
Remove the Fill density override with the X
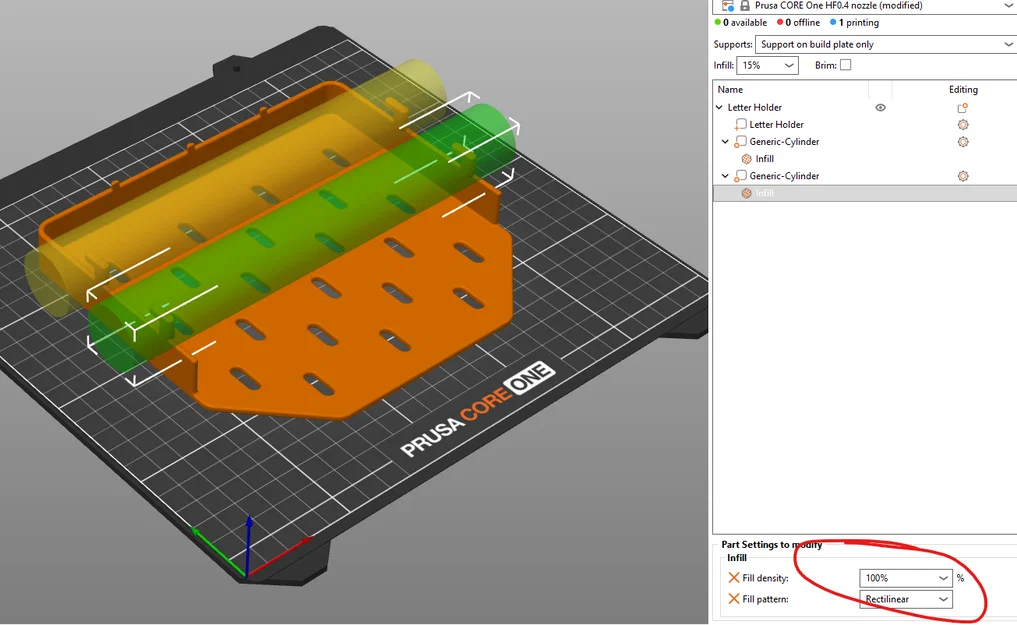click(734, 578)
